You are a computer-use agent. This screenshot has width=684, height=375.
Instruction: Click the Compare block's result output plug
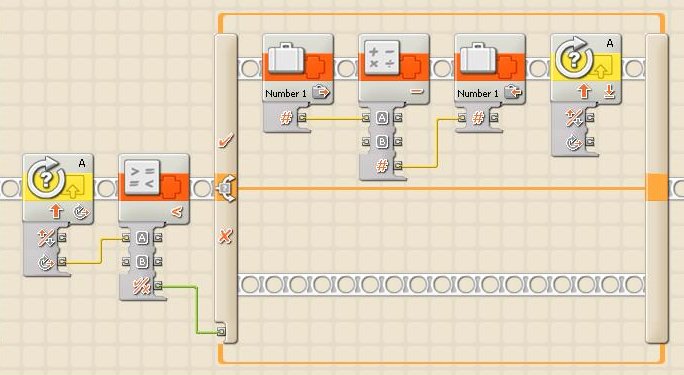click(158, 286)
